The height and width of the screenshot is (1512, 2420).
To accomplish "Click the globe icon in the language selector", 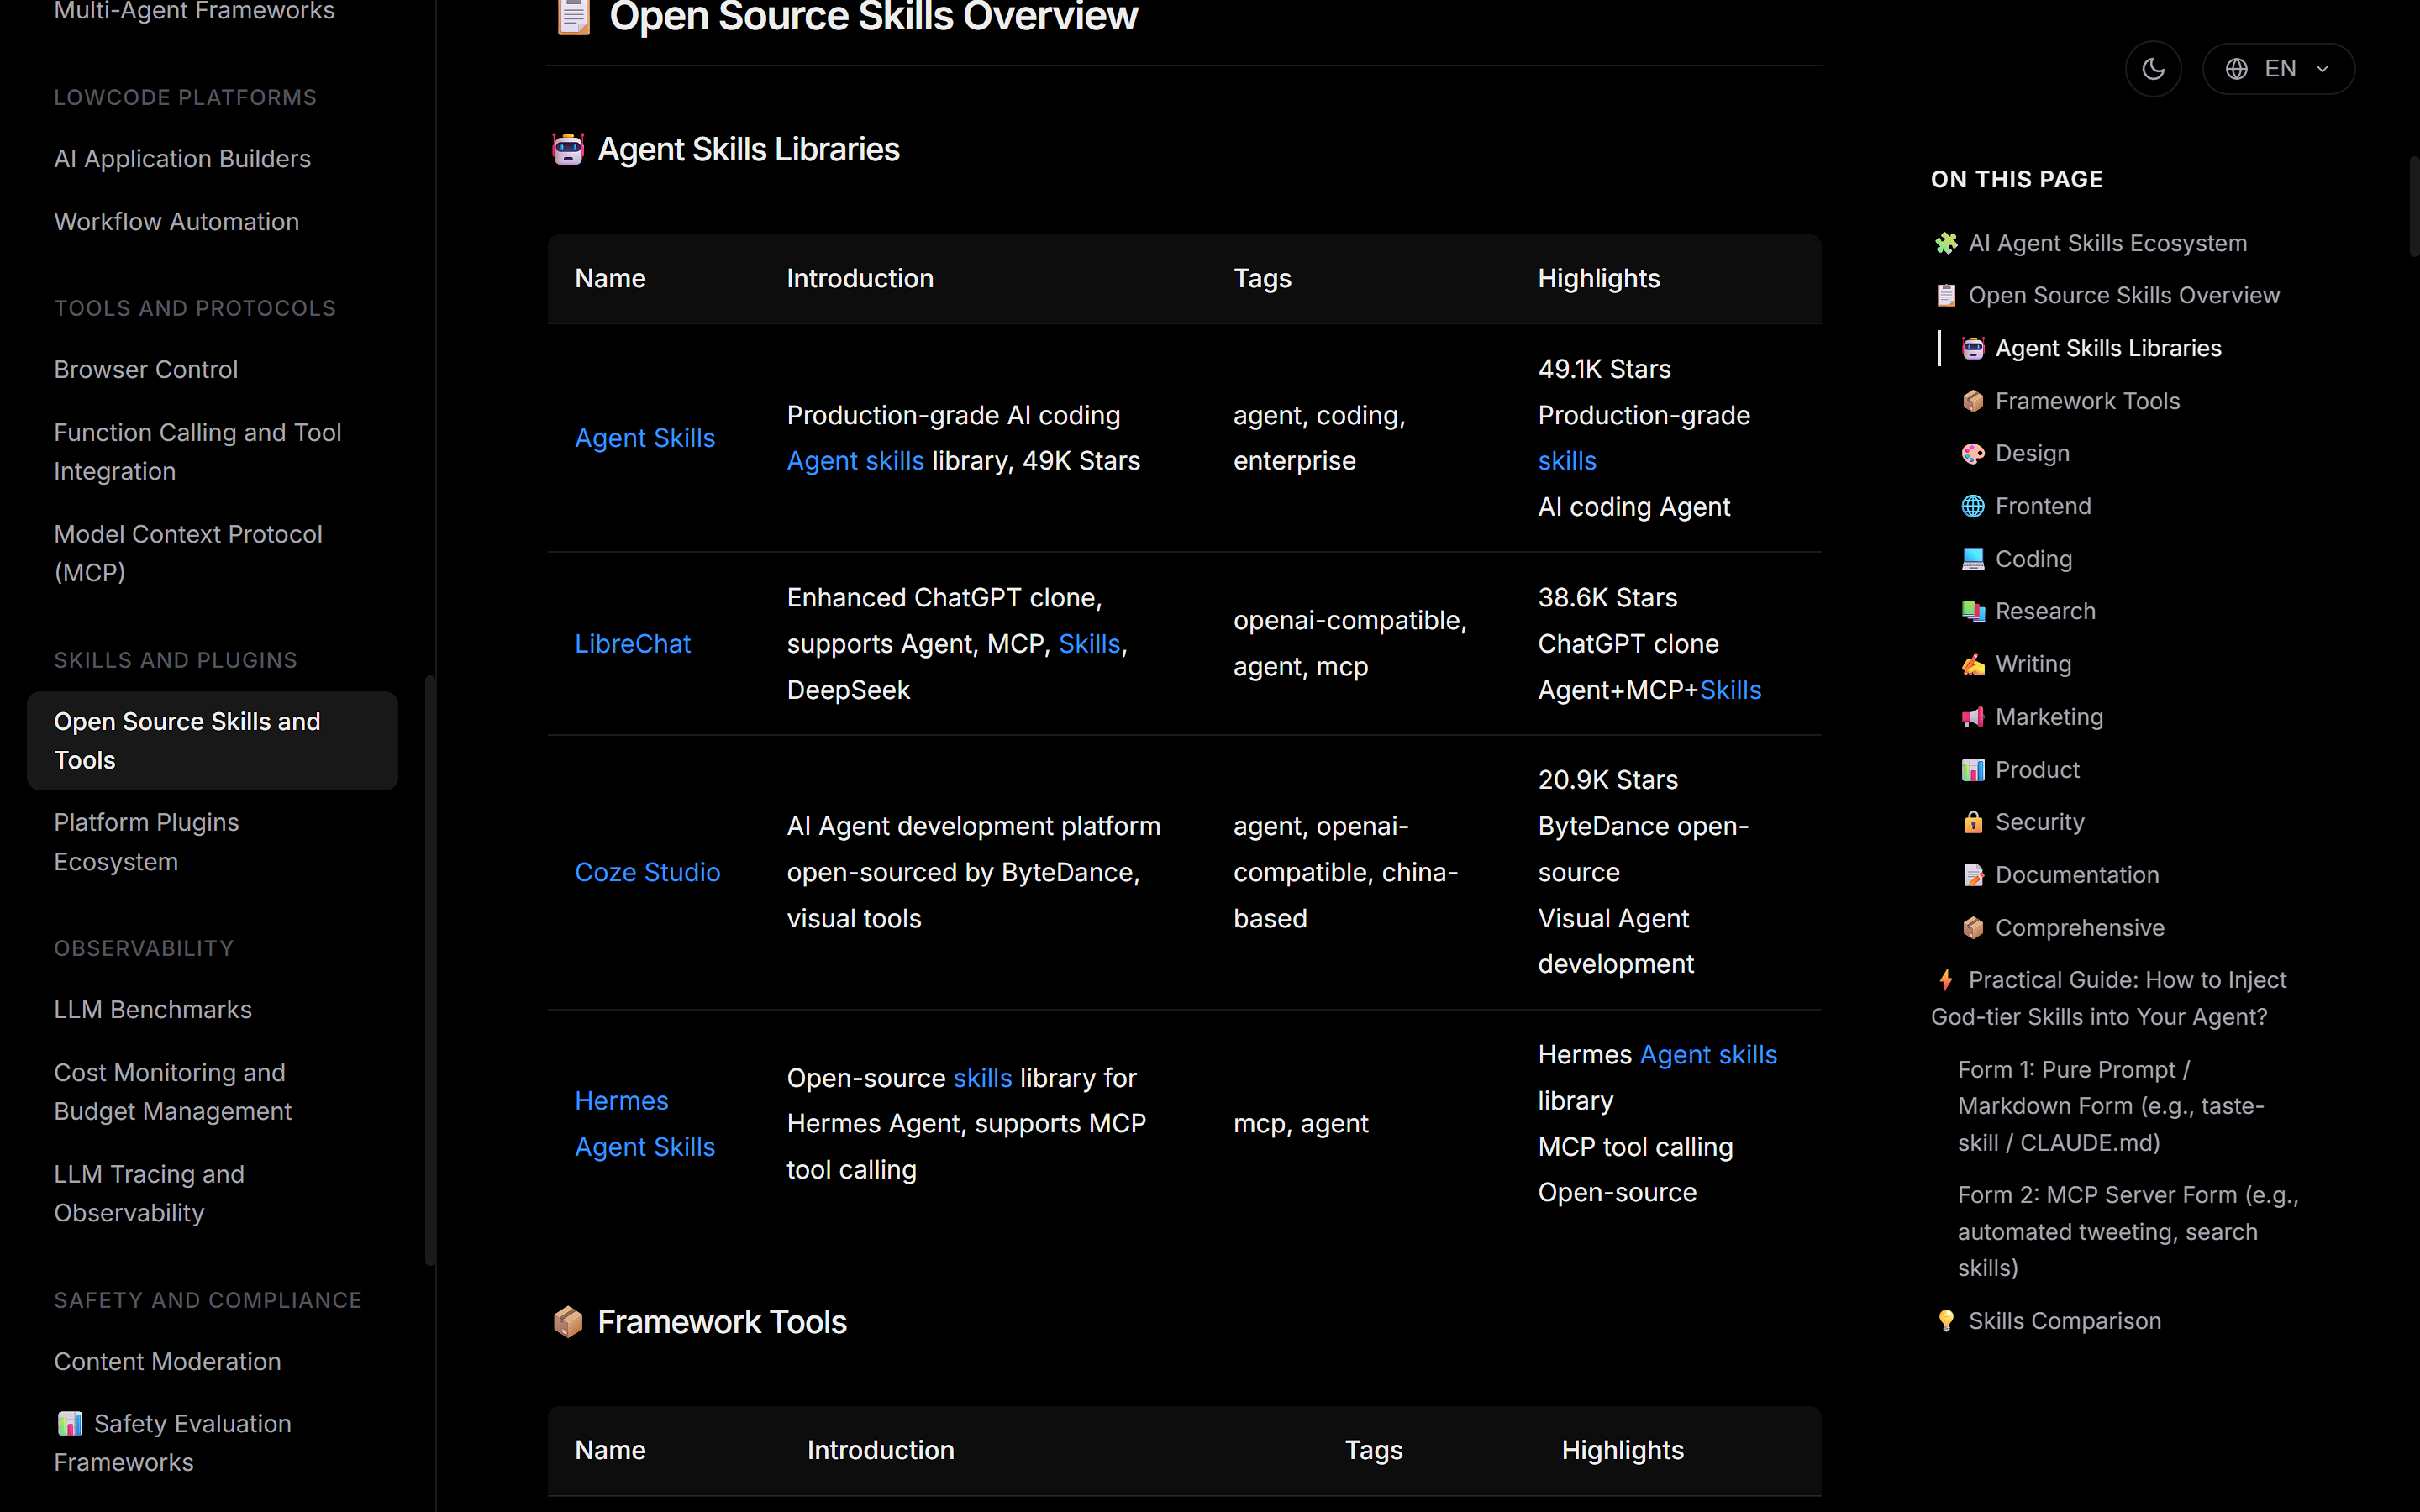I will click(x=2236, y=69).
